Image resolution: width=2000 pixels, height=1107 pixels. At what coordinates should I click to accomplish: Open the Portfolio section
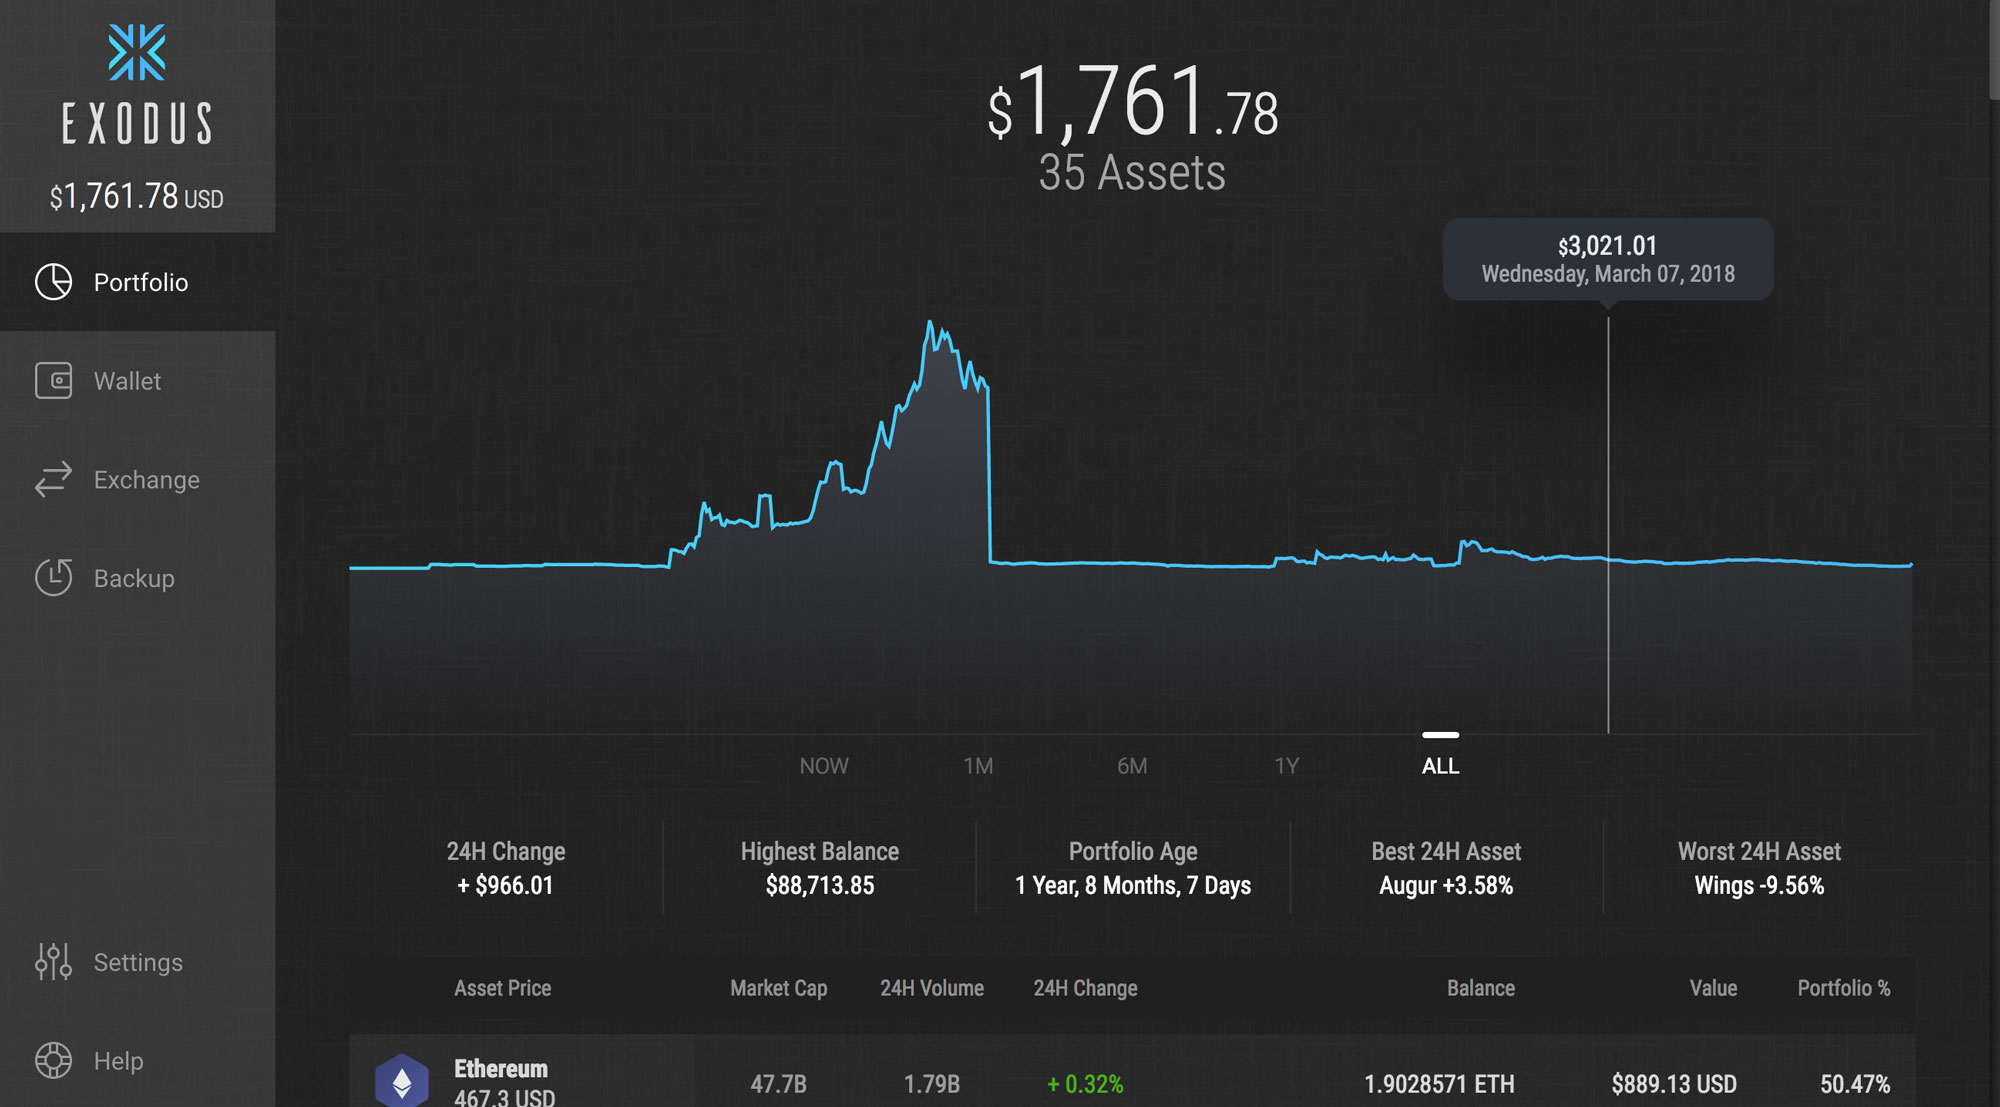click(x=138, y=282)
